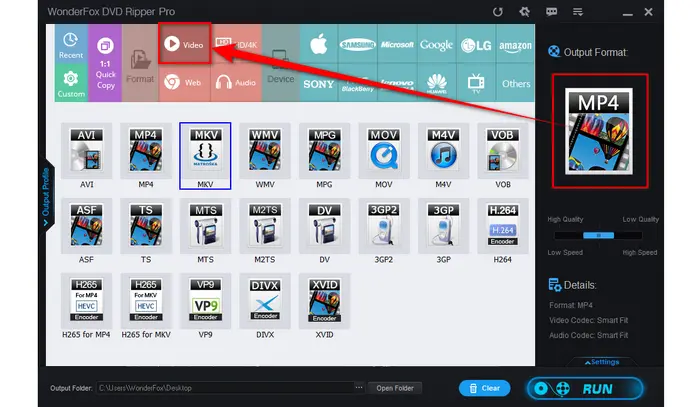Clear the task list
700x407 pixels.
[484, 388]
